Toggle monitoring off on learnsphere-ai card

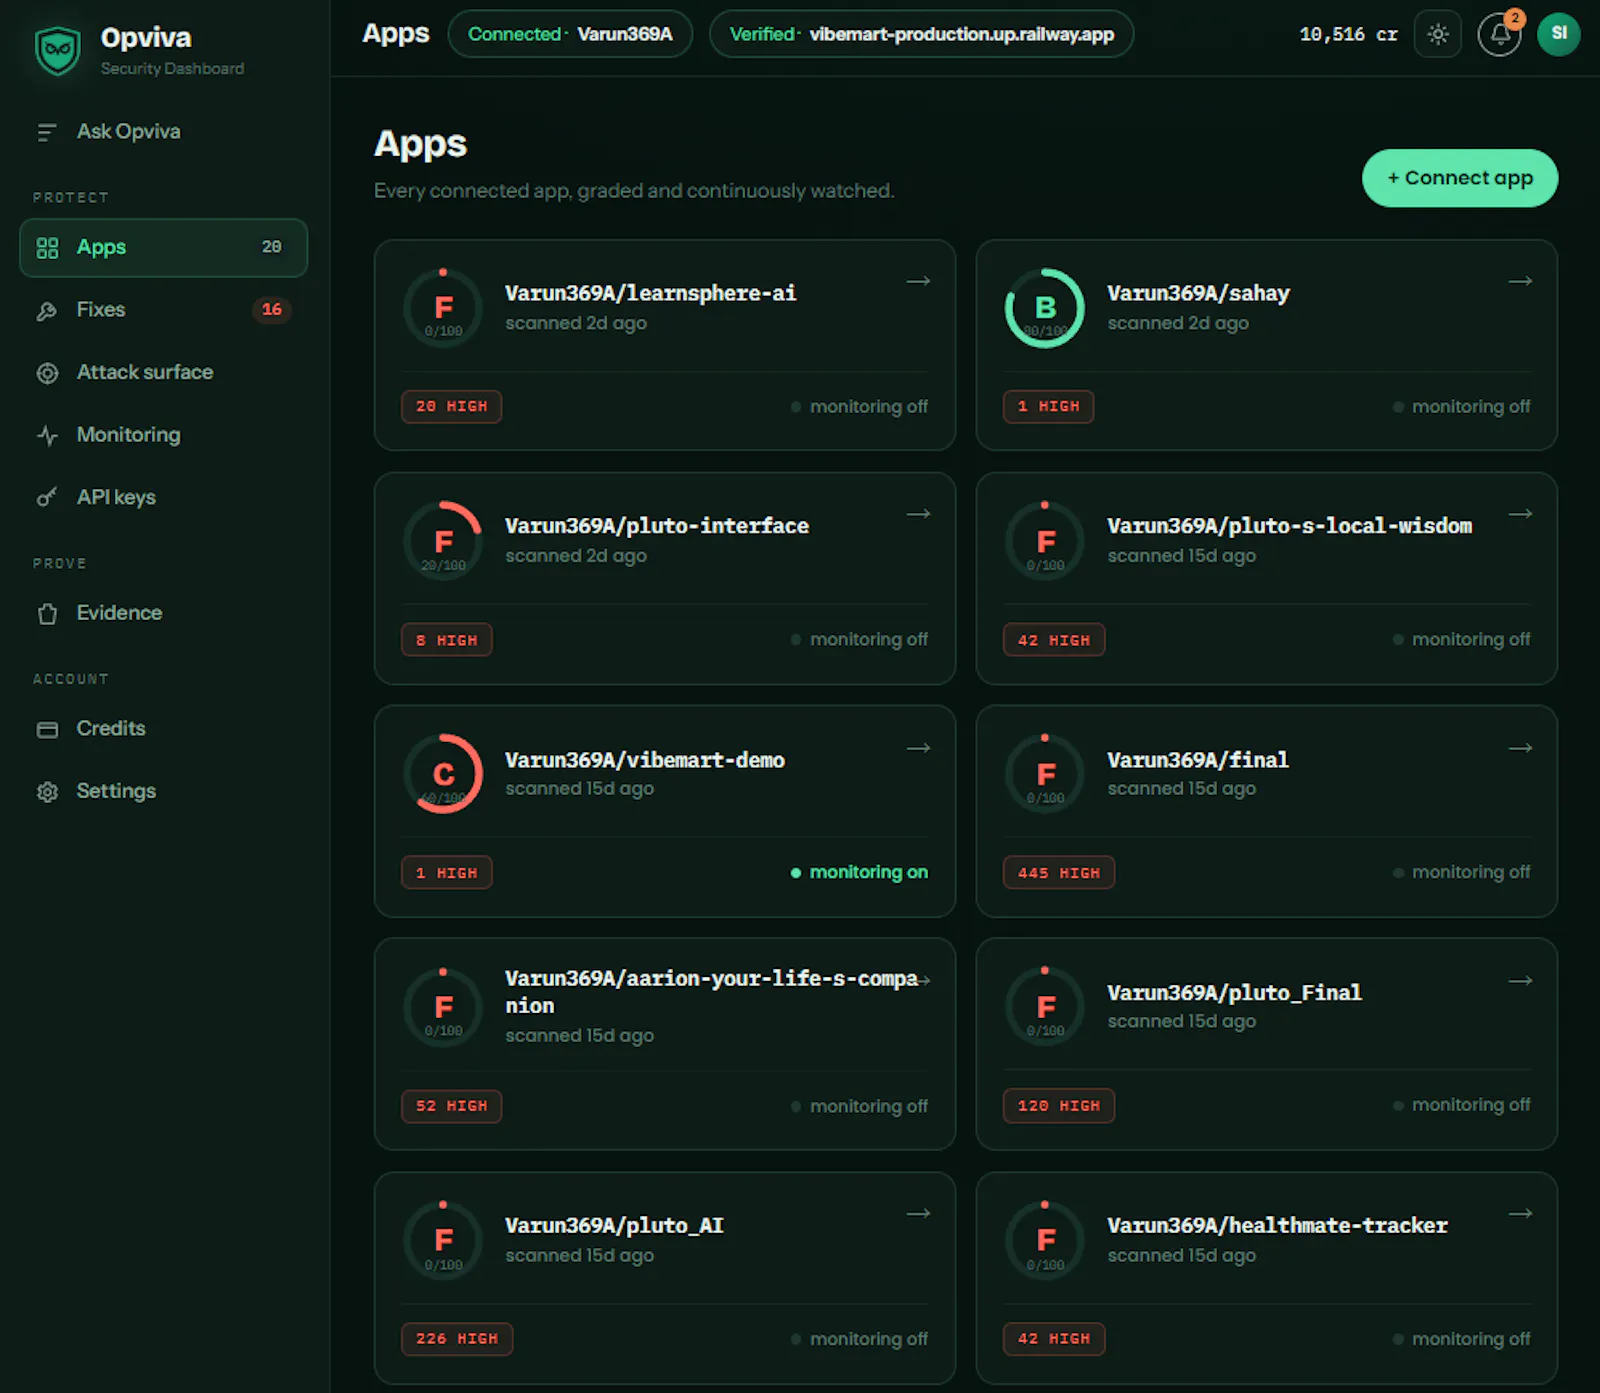click(859, 407)
